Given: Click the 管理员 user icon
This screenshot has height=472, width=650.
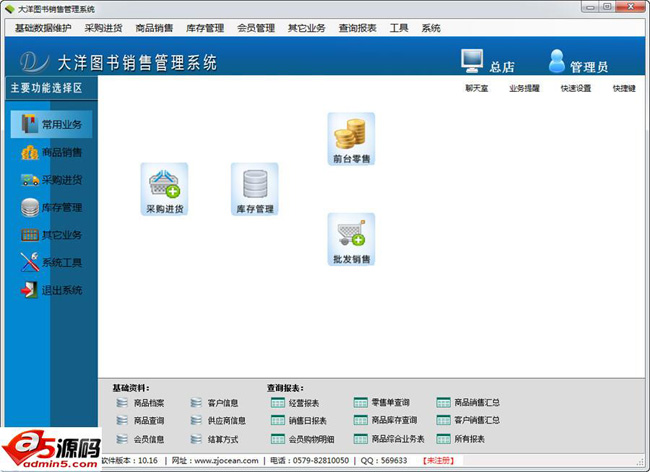Looking at the screenshot, I should click(x=557, y=61).
